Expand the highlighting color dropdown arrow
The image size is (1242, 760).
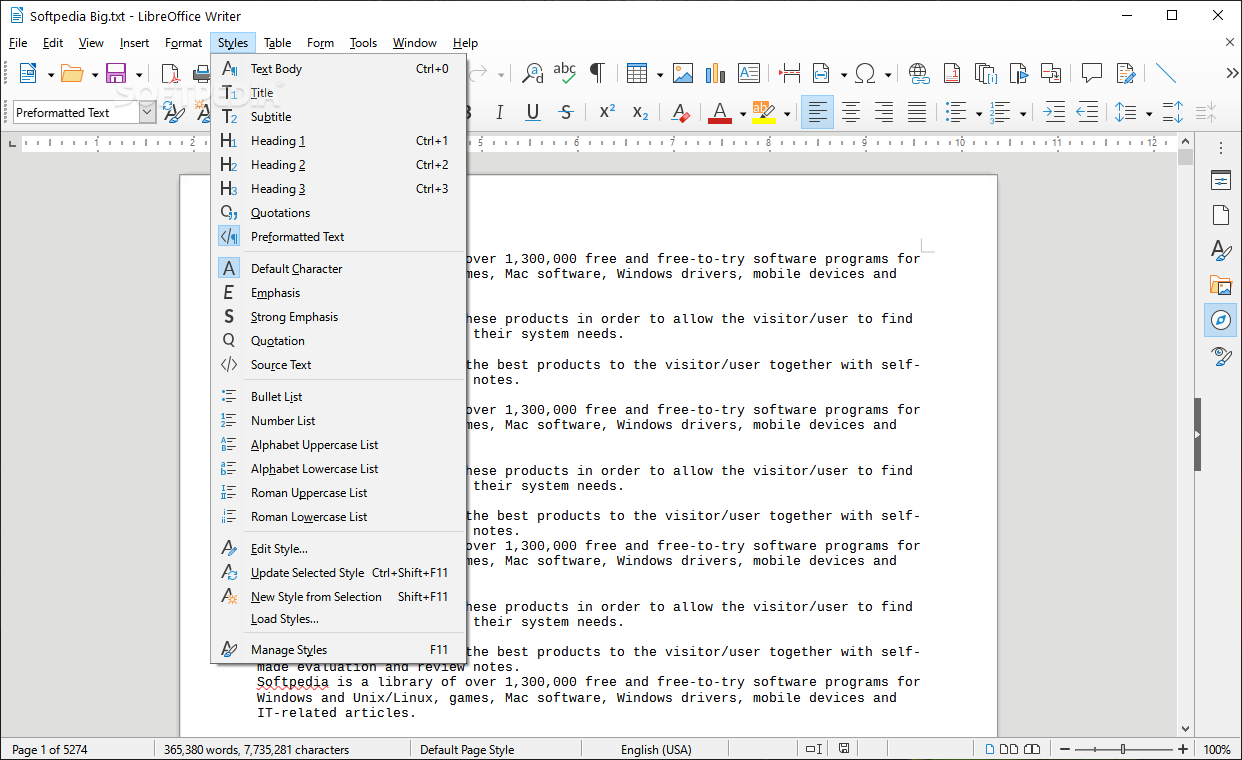787,113
